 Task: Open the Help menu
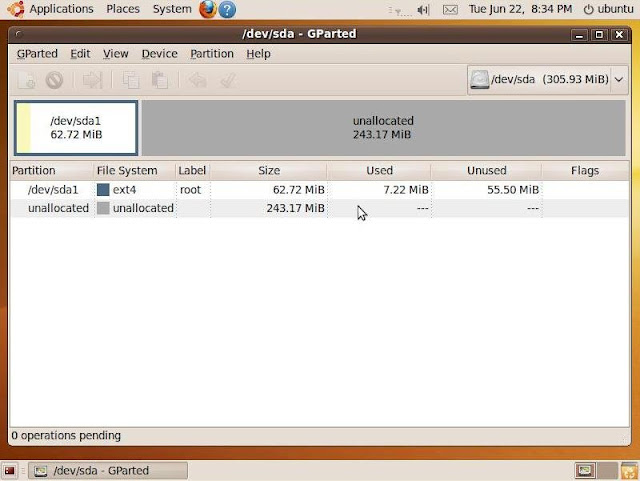(258, 54)
